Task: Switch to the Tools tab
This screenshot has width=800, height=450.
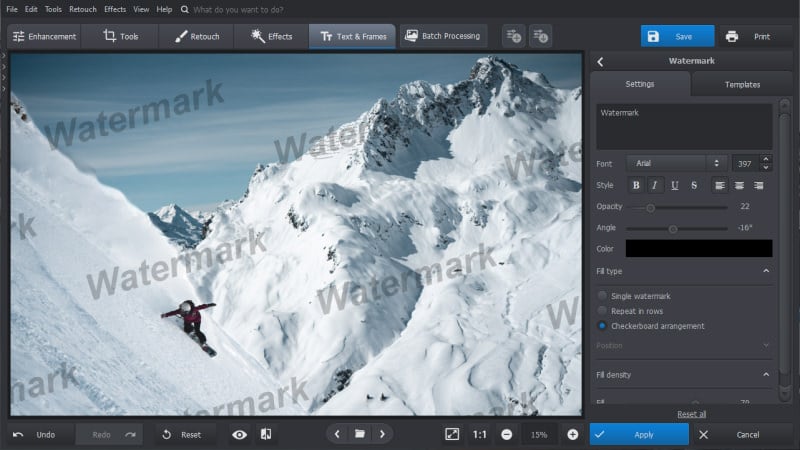Action: point(120,36)
